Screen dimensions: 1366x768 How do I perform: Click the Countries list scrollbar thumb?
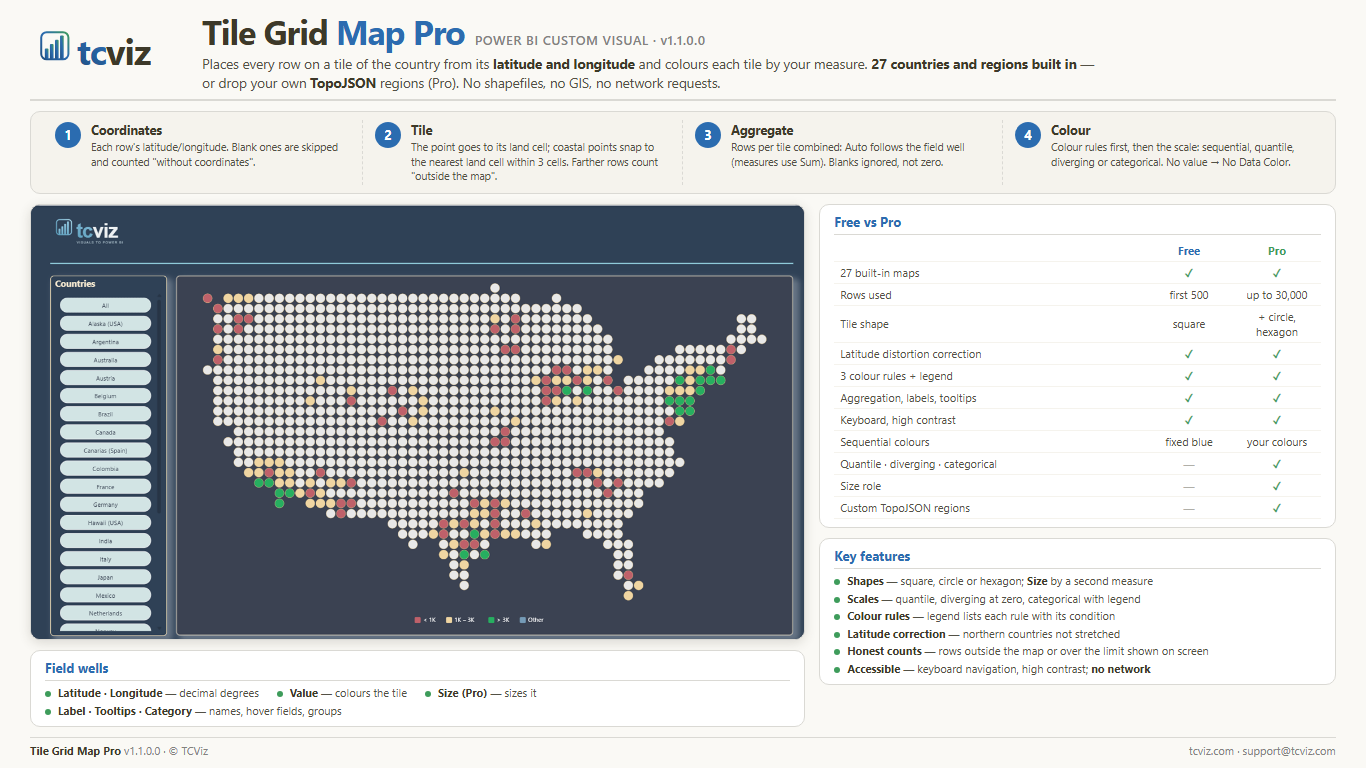click(158, 405)
